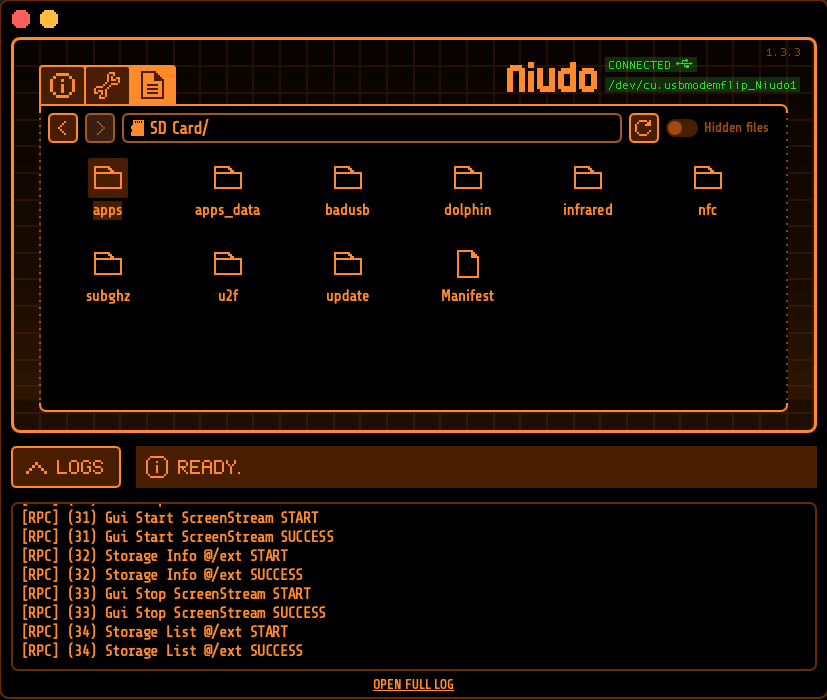Click the READY status bar
827x700 pixels.
pos(476,467)
